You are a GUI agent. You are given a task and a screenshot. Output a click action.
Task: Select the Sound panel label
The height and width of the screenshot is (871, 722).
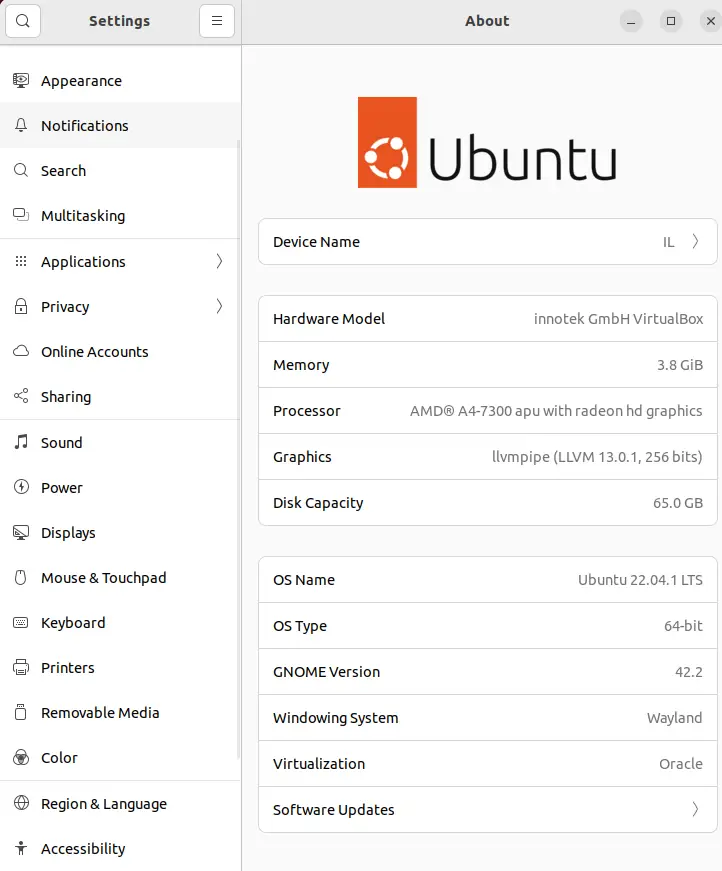62,443
